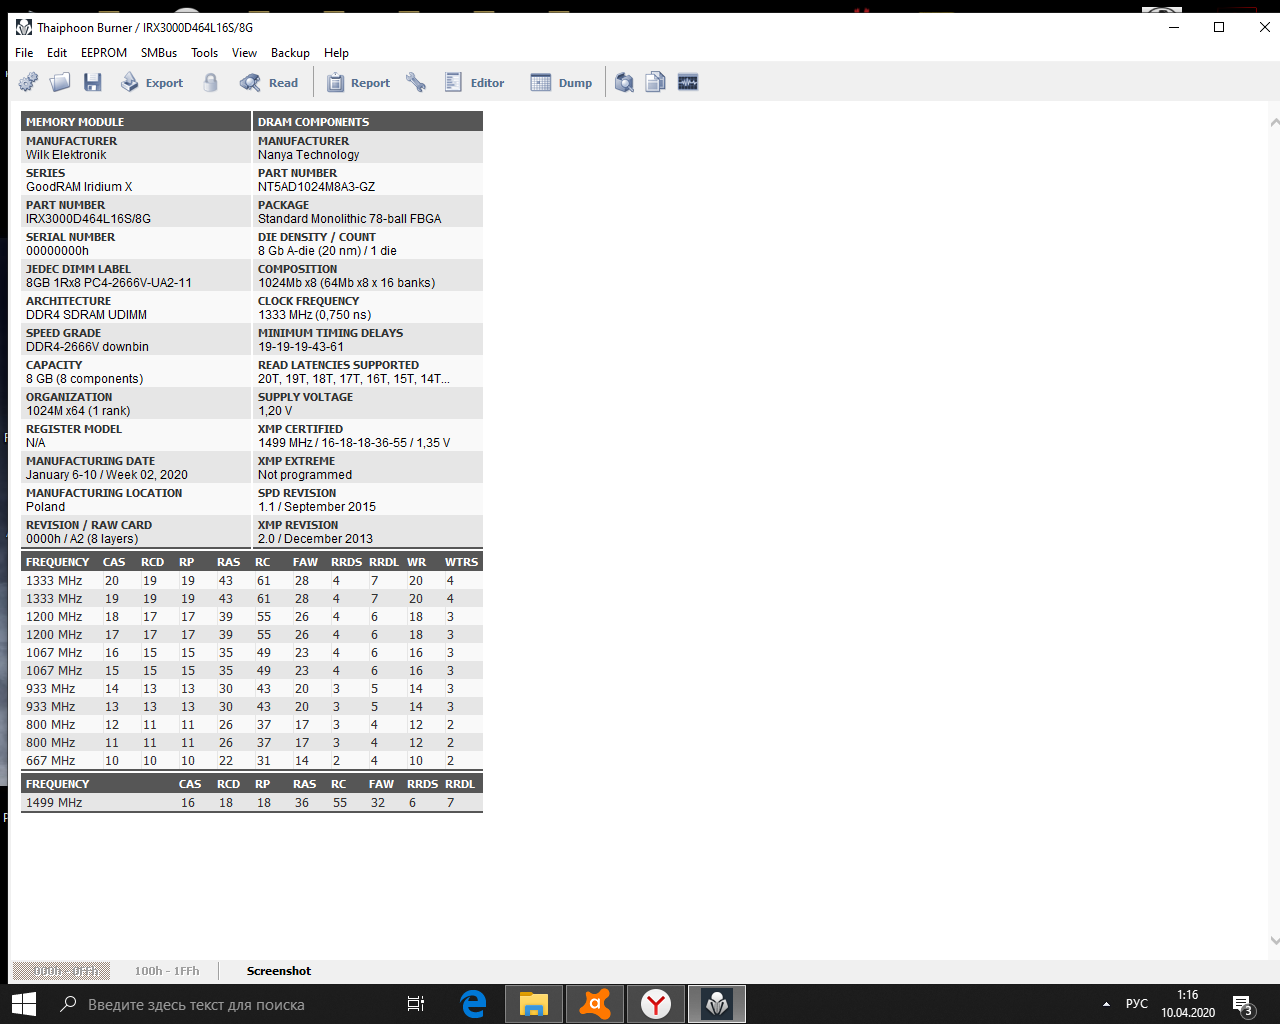1280x1024 pixels.
Task: Click the Nanya Technology manufacturer value
Action: coord(308,155)
